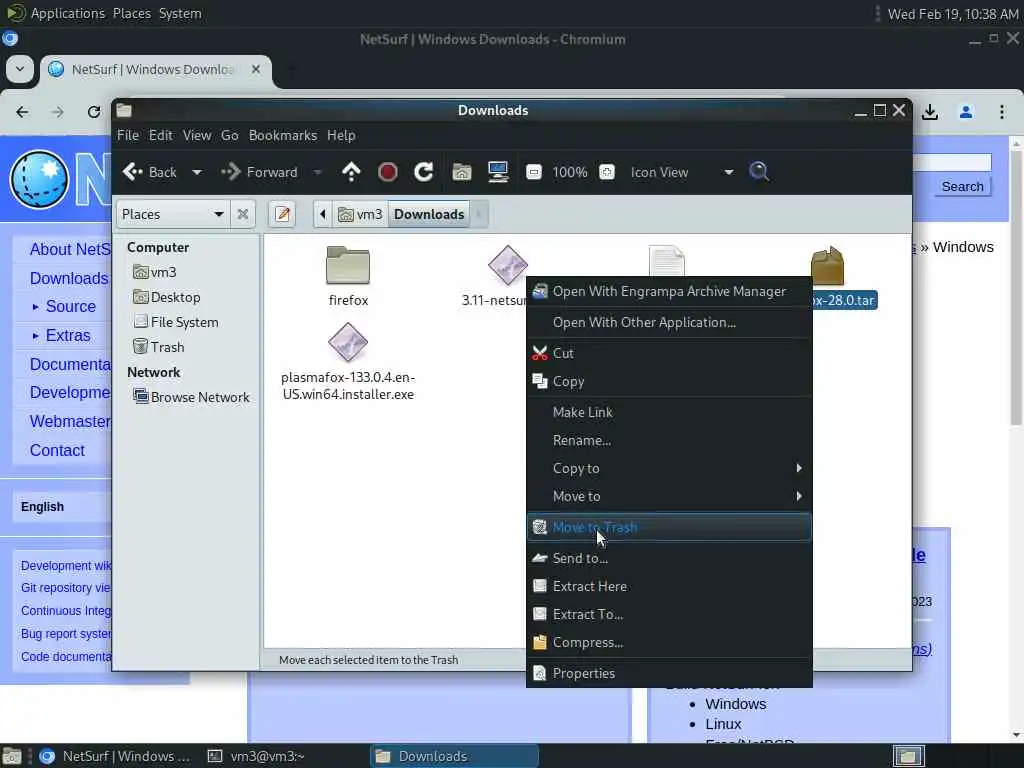Viewport: 1024px width, 768px height.
Task: Open the Contact link on NetSurf page
Action: 57,451
